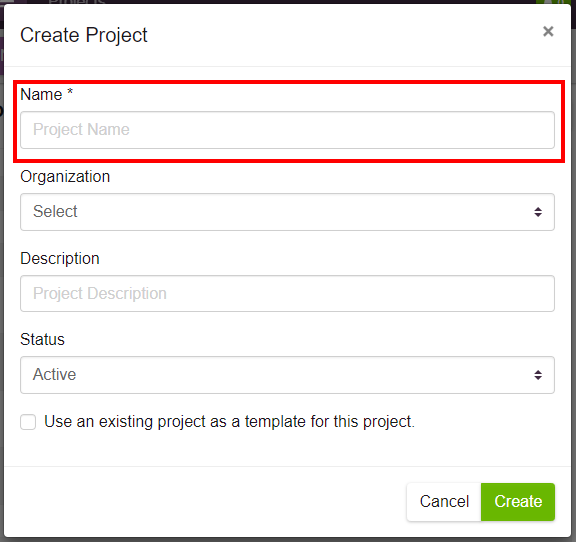Image resolution: width=576 pixels, height=542 pixels.
Task: Enable use existing project as template checkbox
Action: point(28,422)
